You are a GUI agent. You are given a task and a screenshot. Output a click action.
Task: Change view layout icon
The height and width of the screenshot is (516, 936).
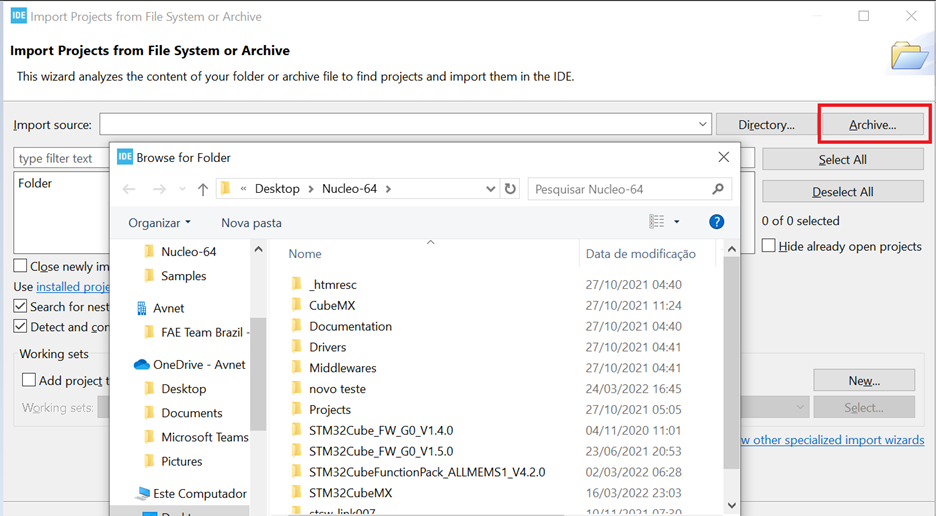pos(657,222)
